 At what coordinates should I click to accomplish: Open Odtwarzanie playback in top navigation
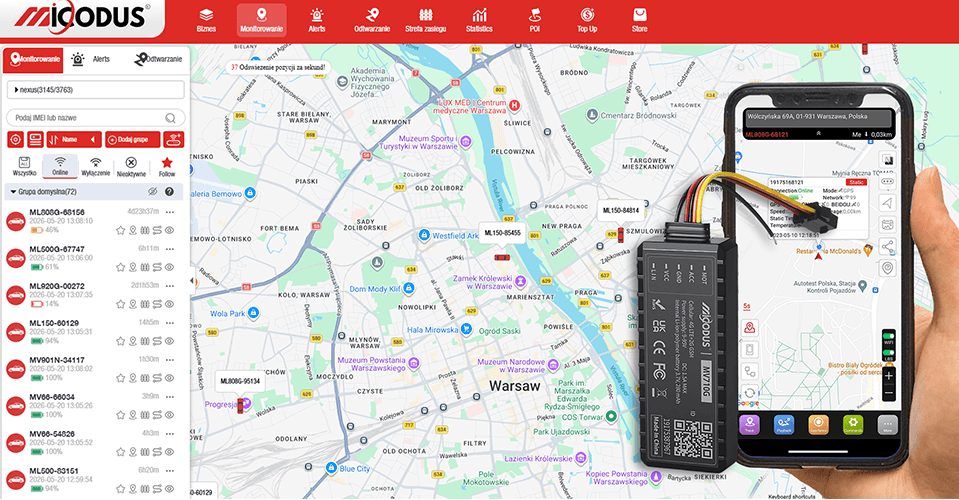[372, 20]
